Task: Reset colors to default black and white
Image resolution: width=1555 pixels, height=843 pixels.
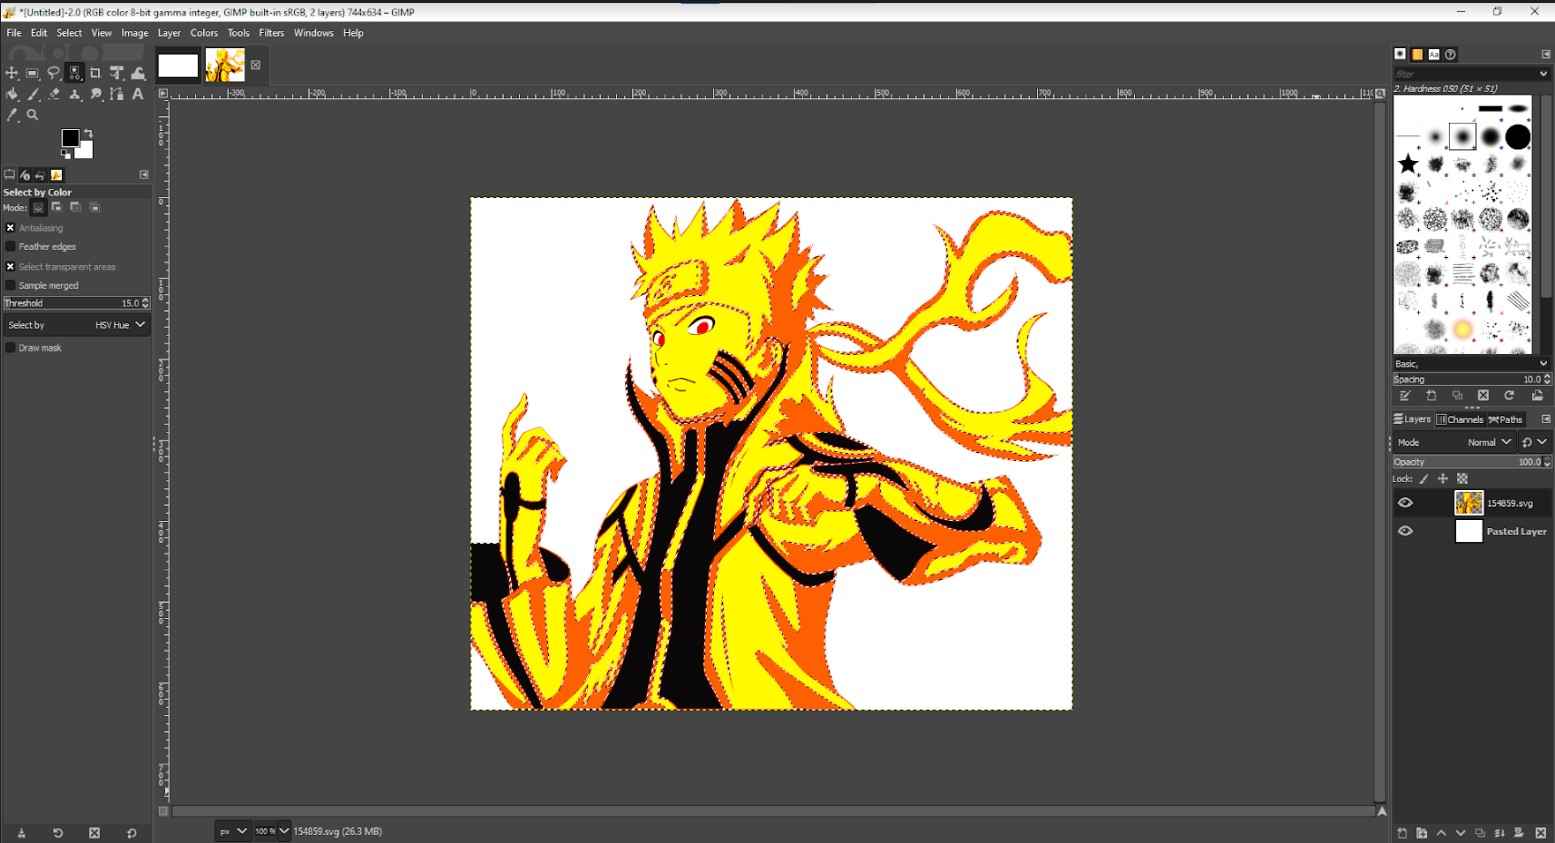Action: (66, 154)
